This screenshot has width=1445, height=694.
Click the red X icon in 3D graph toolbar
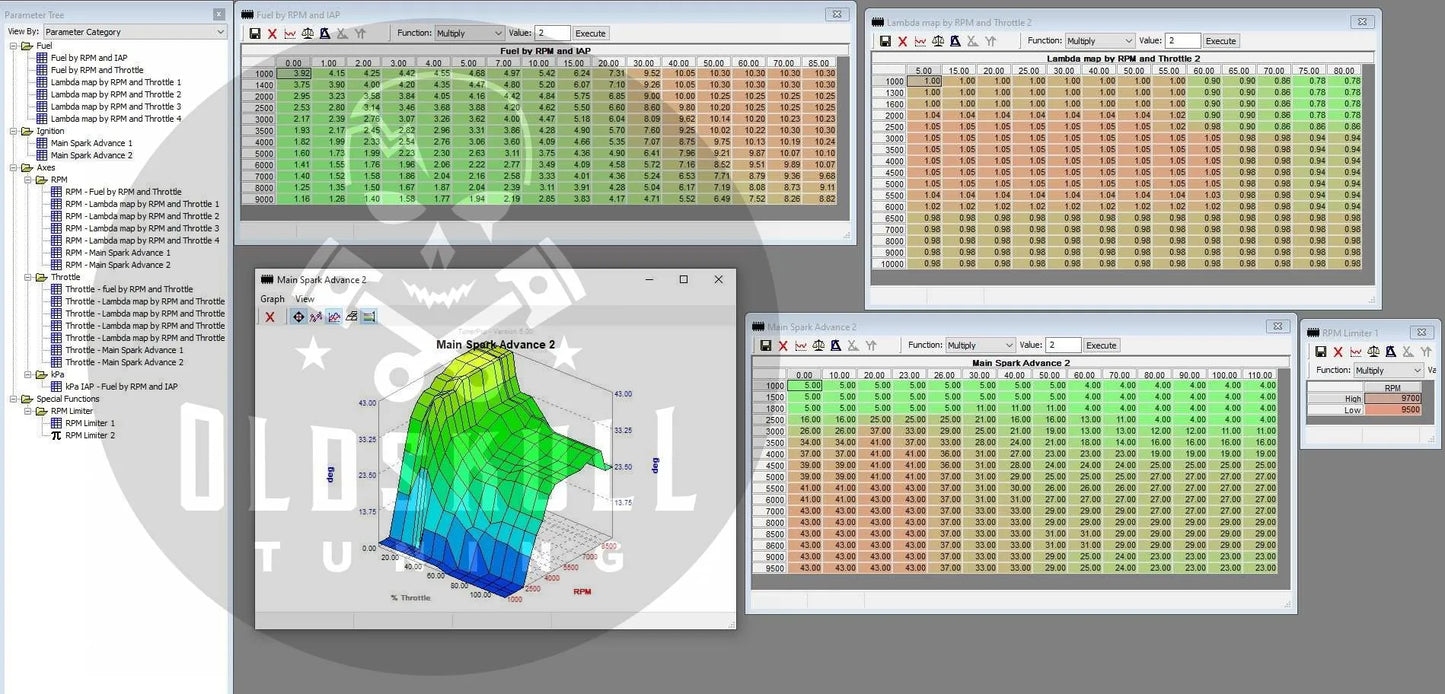coord(270,317)
